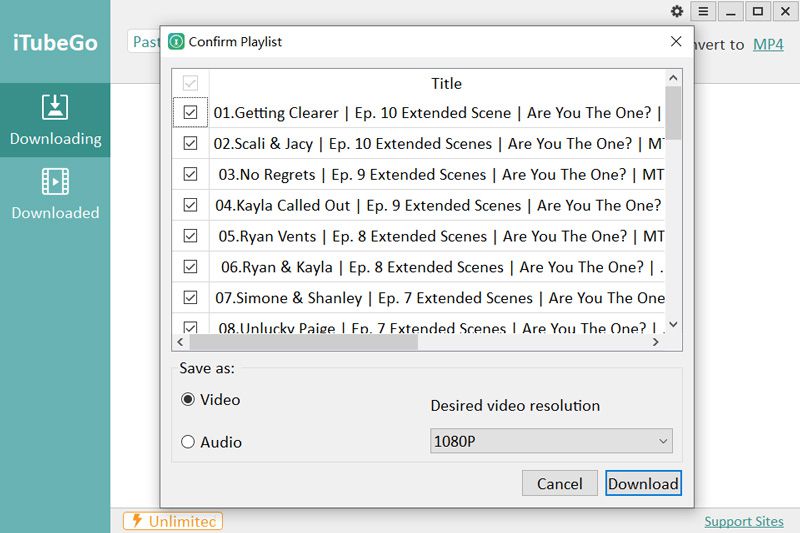Toggle the select-all checkbox in the header
This screenshot has height=533, width=800.
pyautogui.click(x=190, y=83)
